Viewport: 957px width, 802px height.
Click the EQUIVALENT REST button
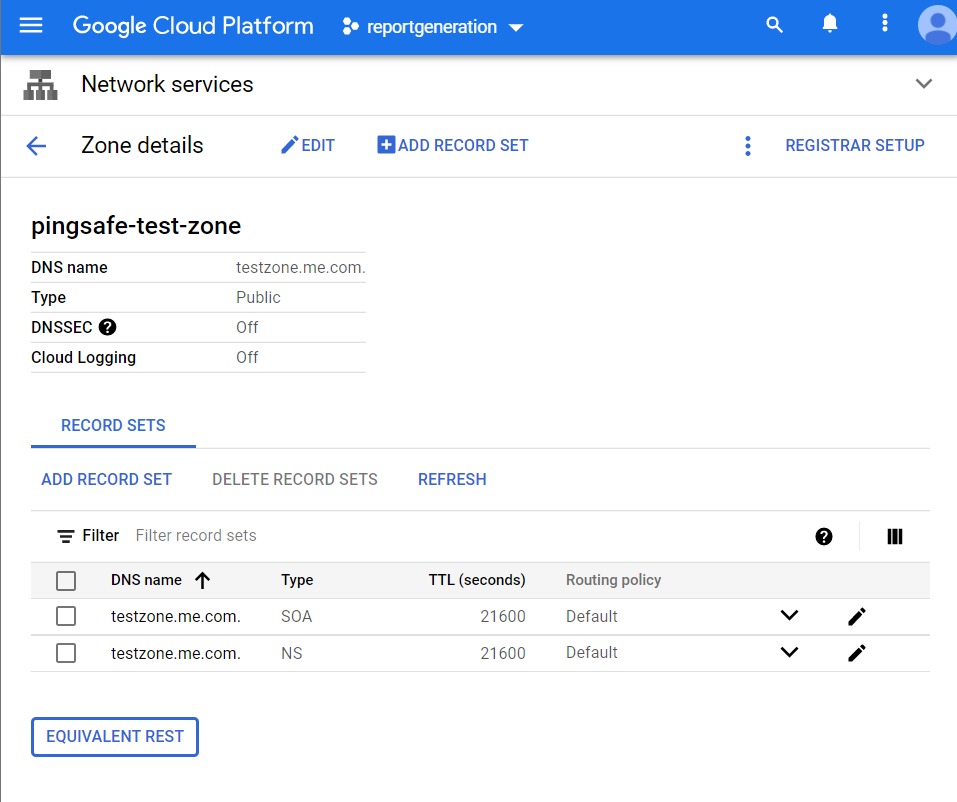click(x=115, y=736)
